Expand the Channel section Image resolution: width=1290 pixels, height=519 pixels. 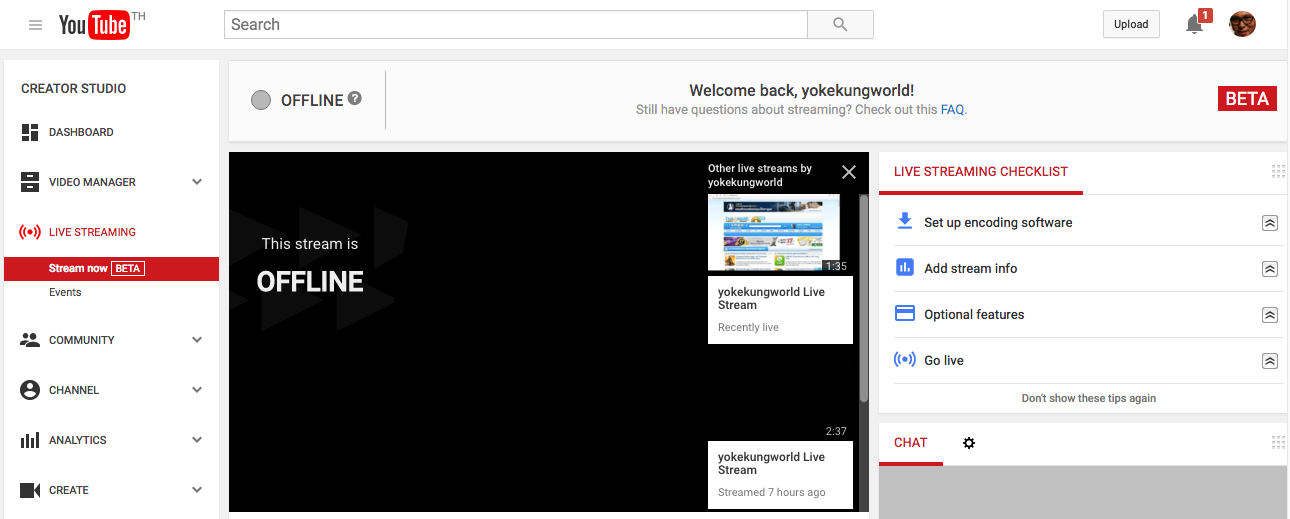197,390
